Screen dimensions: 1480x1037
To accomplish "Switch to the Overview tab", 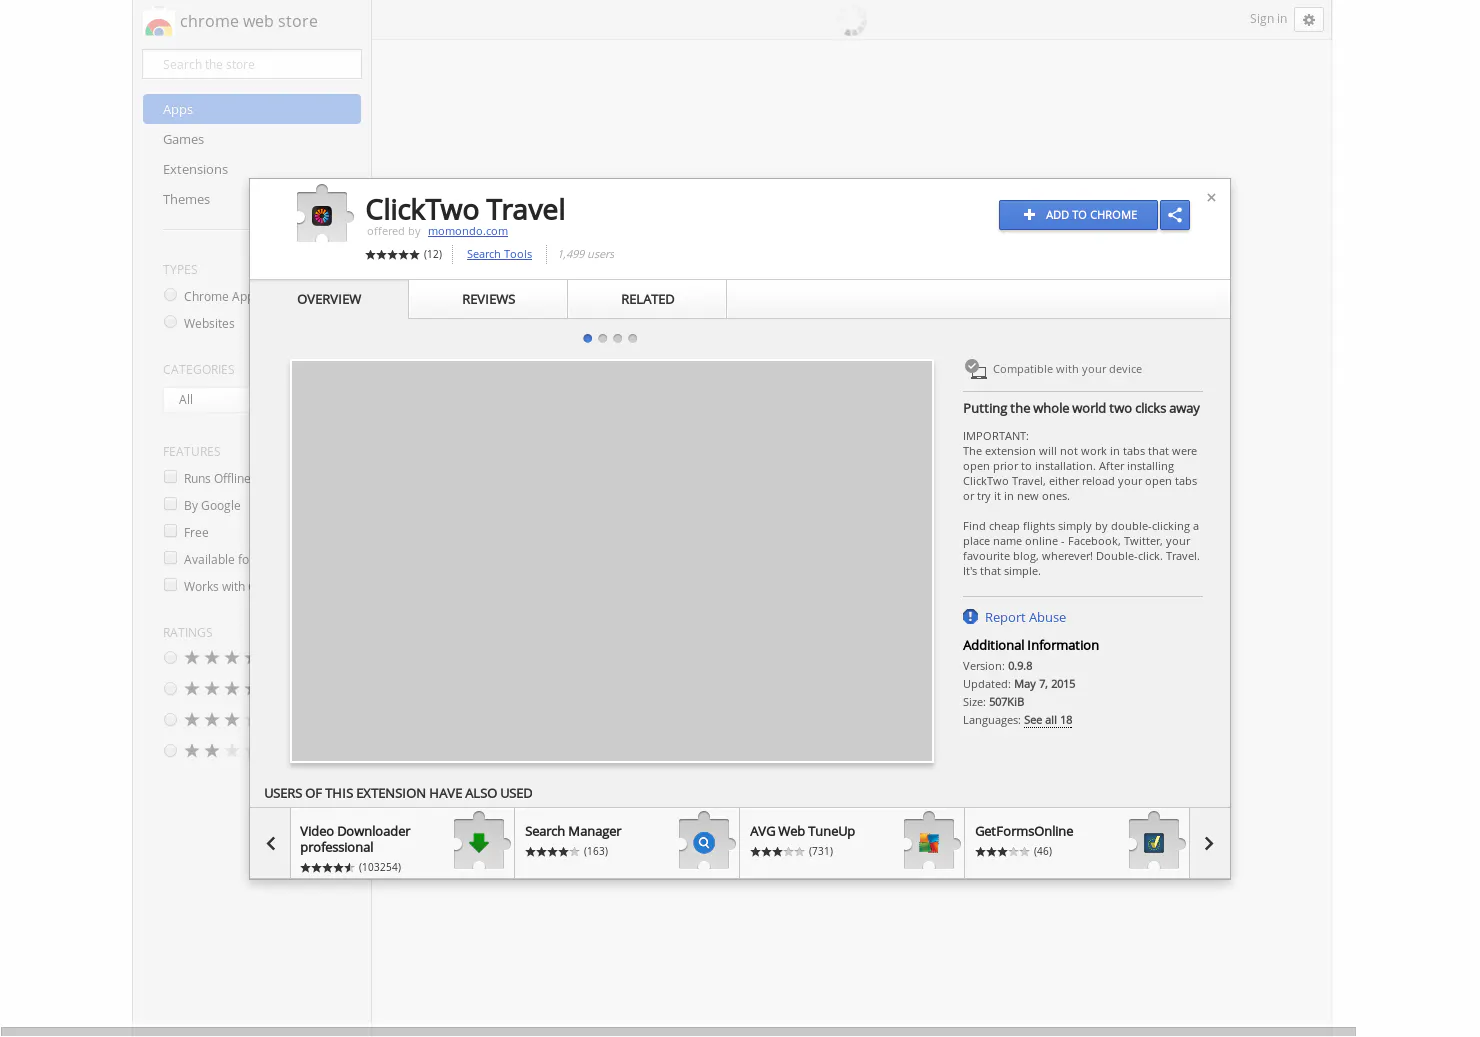I will click(x=329, y=299).
